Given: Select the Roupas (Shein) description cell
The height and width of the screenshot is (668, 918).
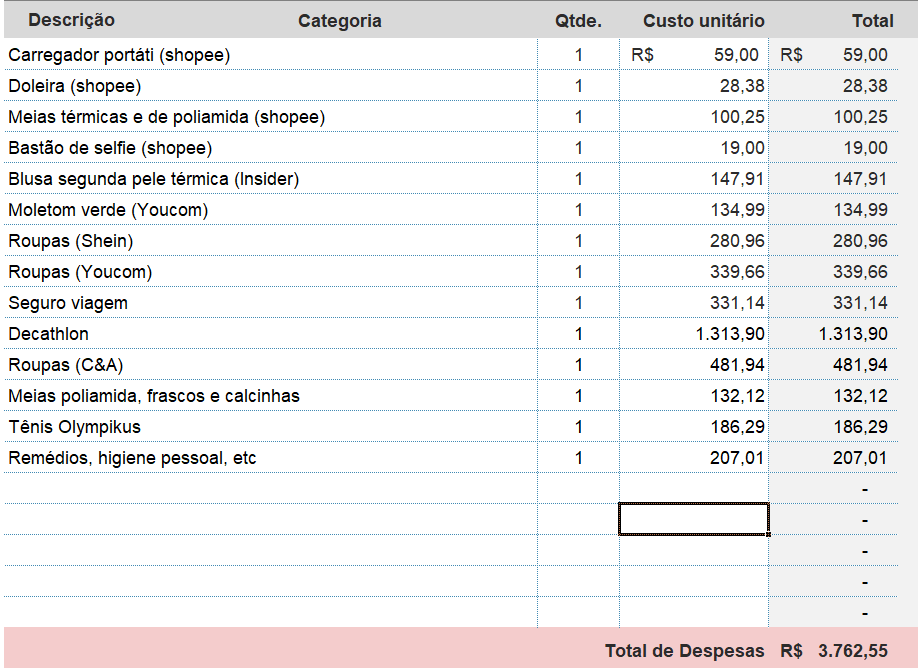Looking at the screenshot, I should 71,241.
